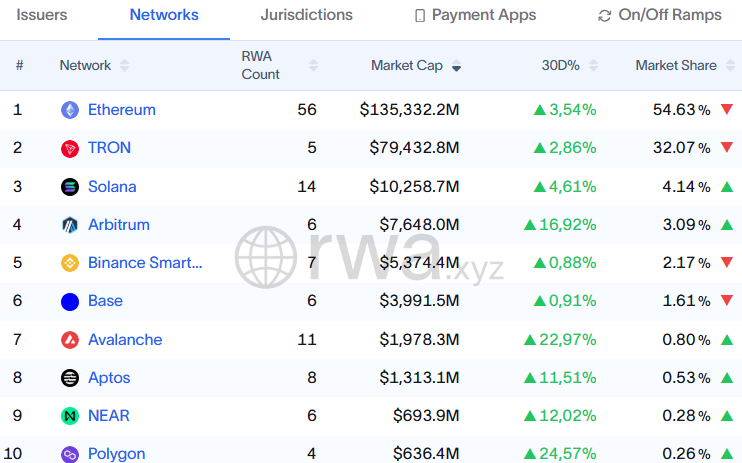Click Avalanche's market cap $1,978.3M

click(419, 339)
